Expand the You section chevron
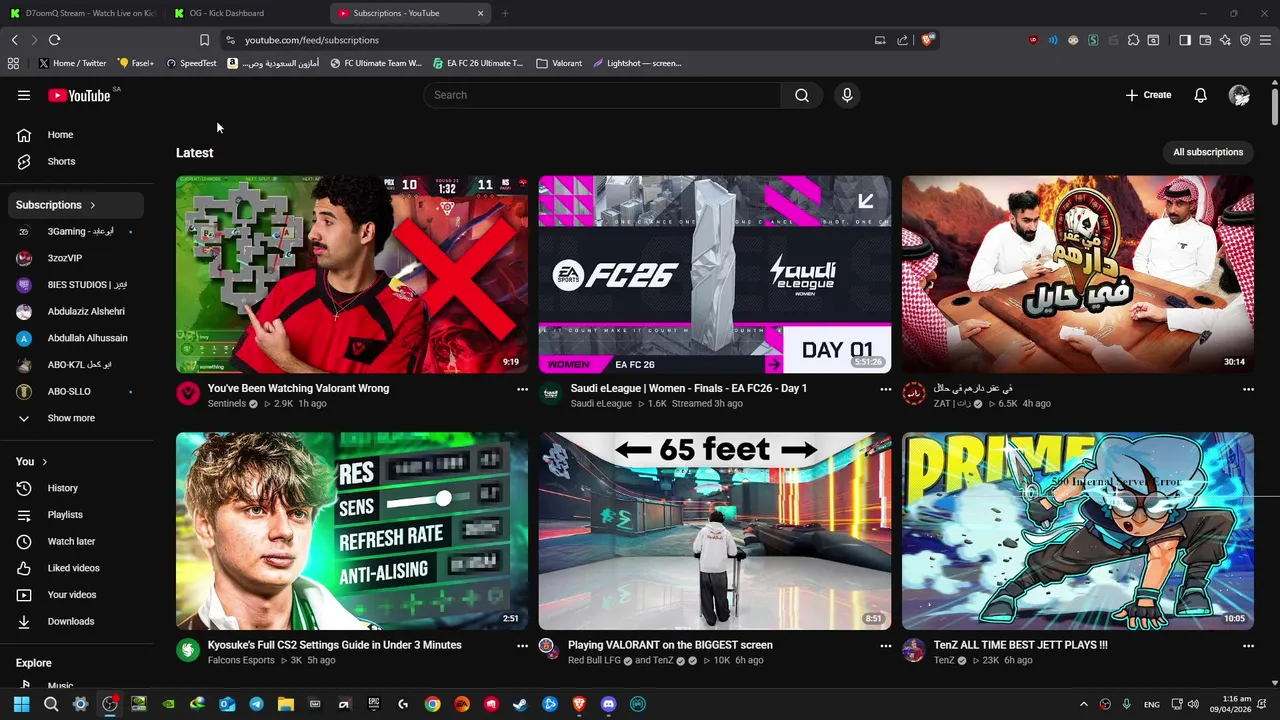The height and width of the screenshot is (720, 1280). point(44,462)
